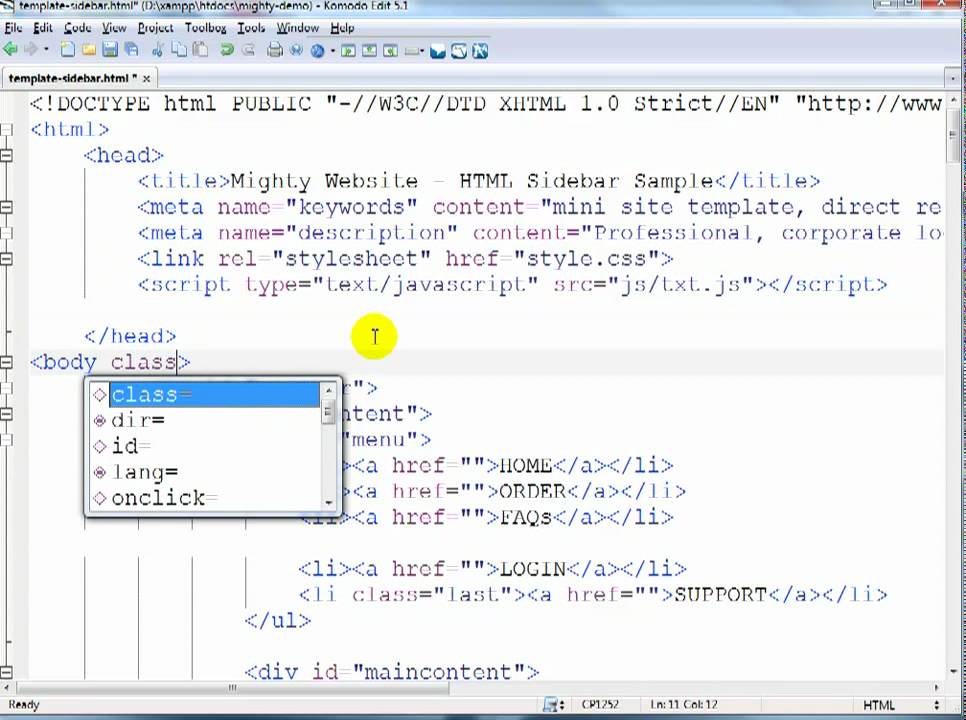This screenshot has height=720, width=966.
Task: Open the Toolbox menu
Action: click(206, 28)
